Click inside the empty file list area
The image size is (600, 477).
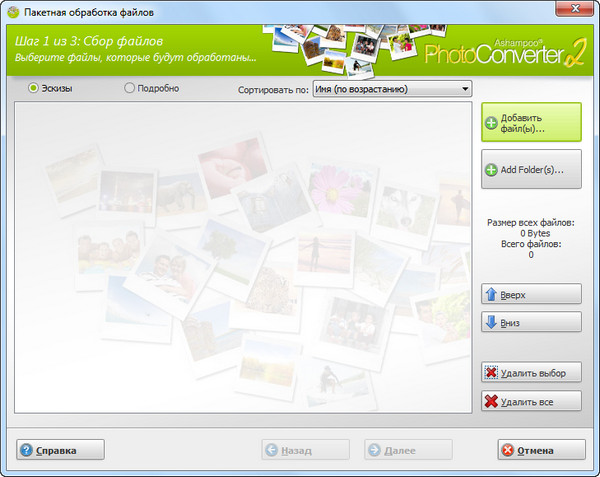click(243, 260)
